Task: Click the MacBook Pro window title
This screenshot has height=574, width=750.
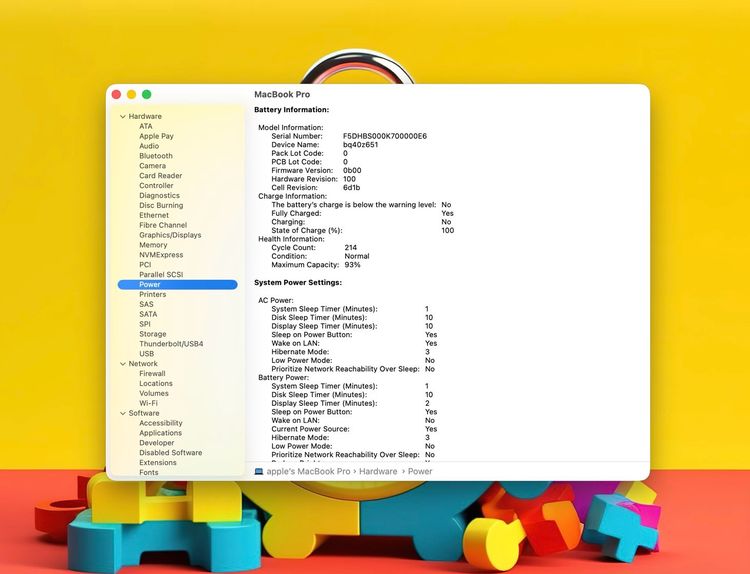Action: coord(282,94)
